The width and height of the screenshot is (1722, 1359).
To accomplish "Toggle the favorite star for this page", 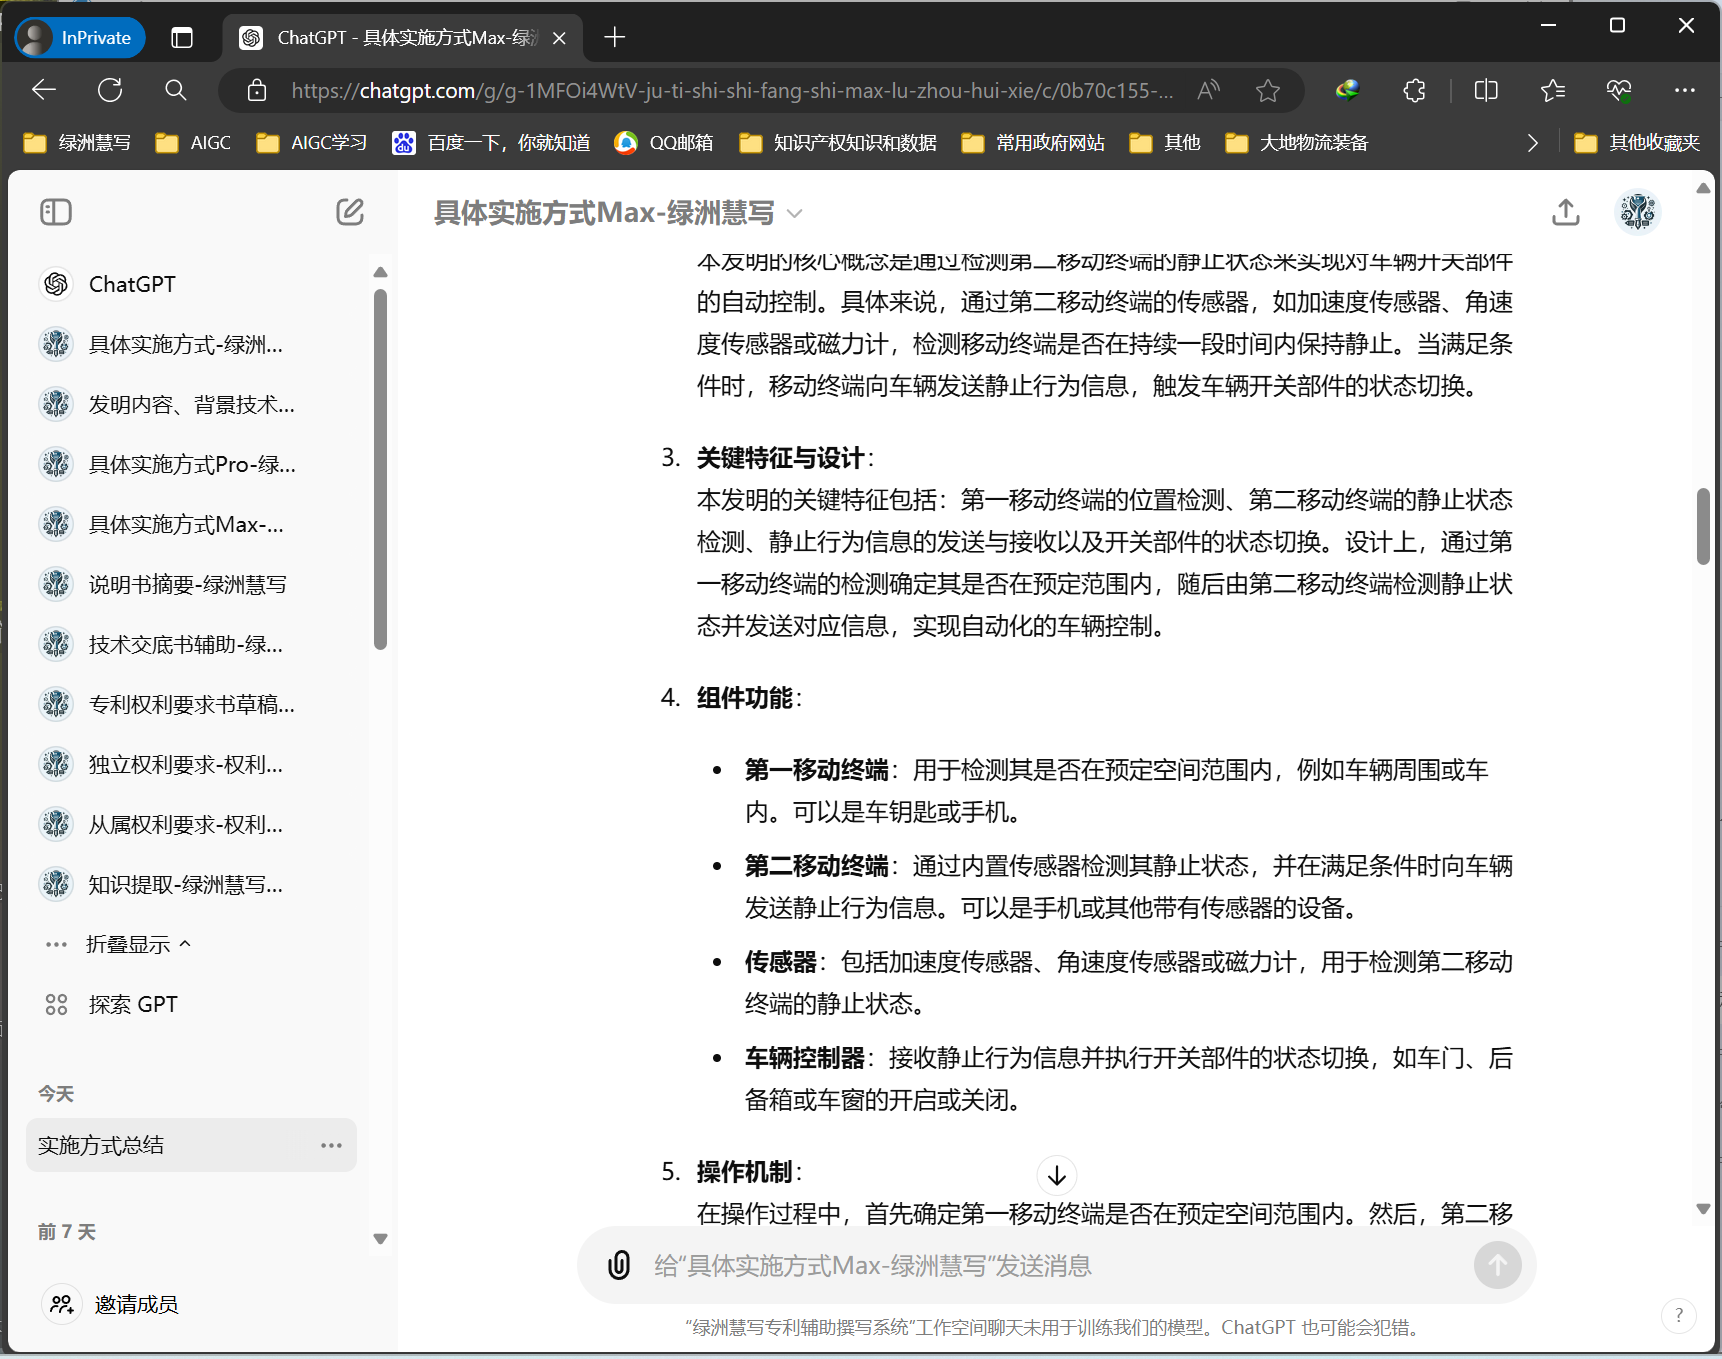I will click(1268, 90).
